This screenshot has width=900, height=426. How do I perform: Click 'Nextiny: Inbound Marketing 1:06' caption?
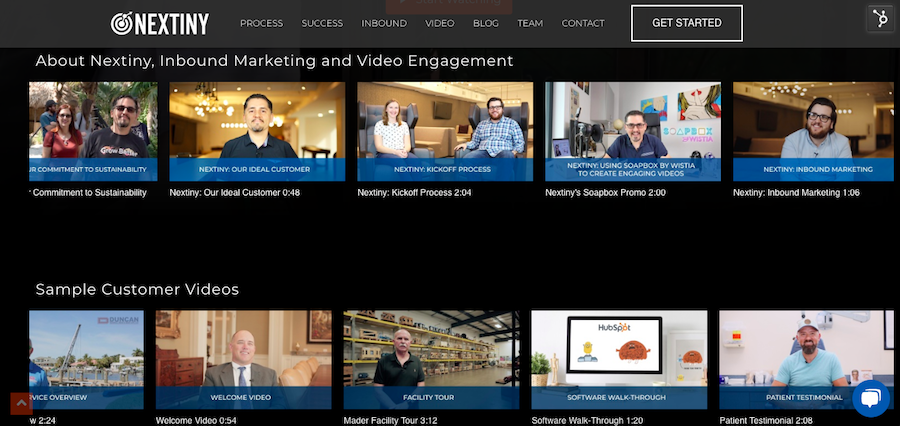[796, 193]
